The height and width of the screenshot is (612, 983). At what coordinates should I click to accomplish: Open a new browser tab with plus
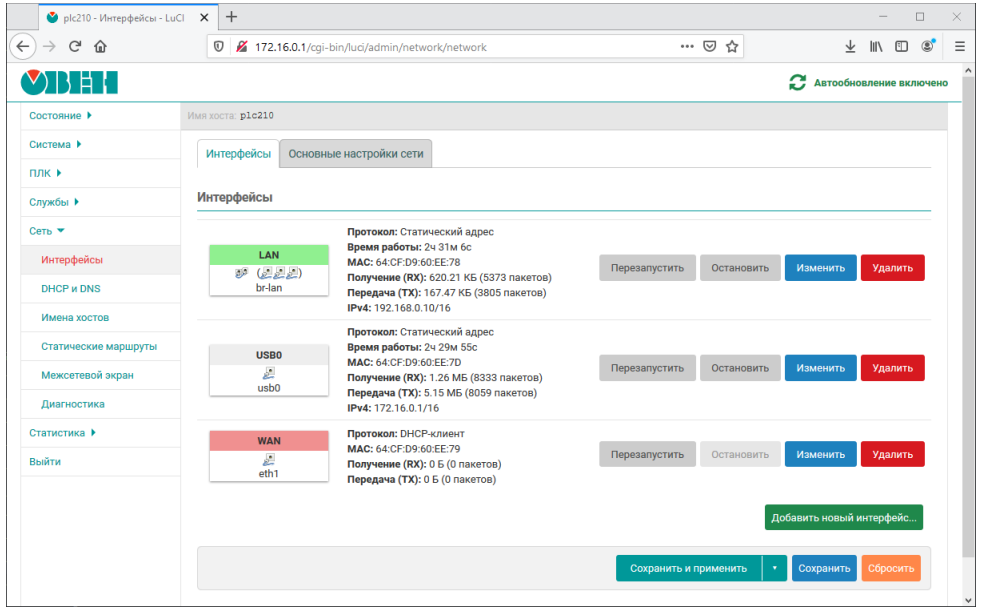tap(232, 17)
